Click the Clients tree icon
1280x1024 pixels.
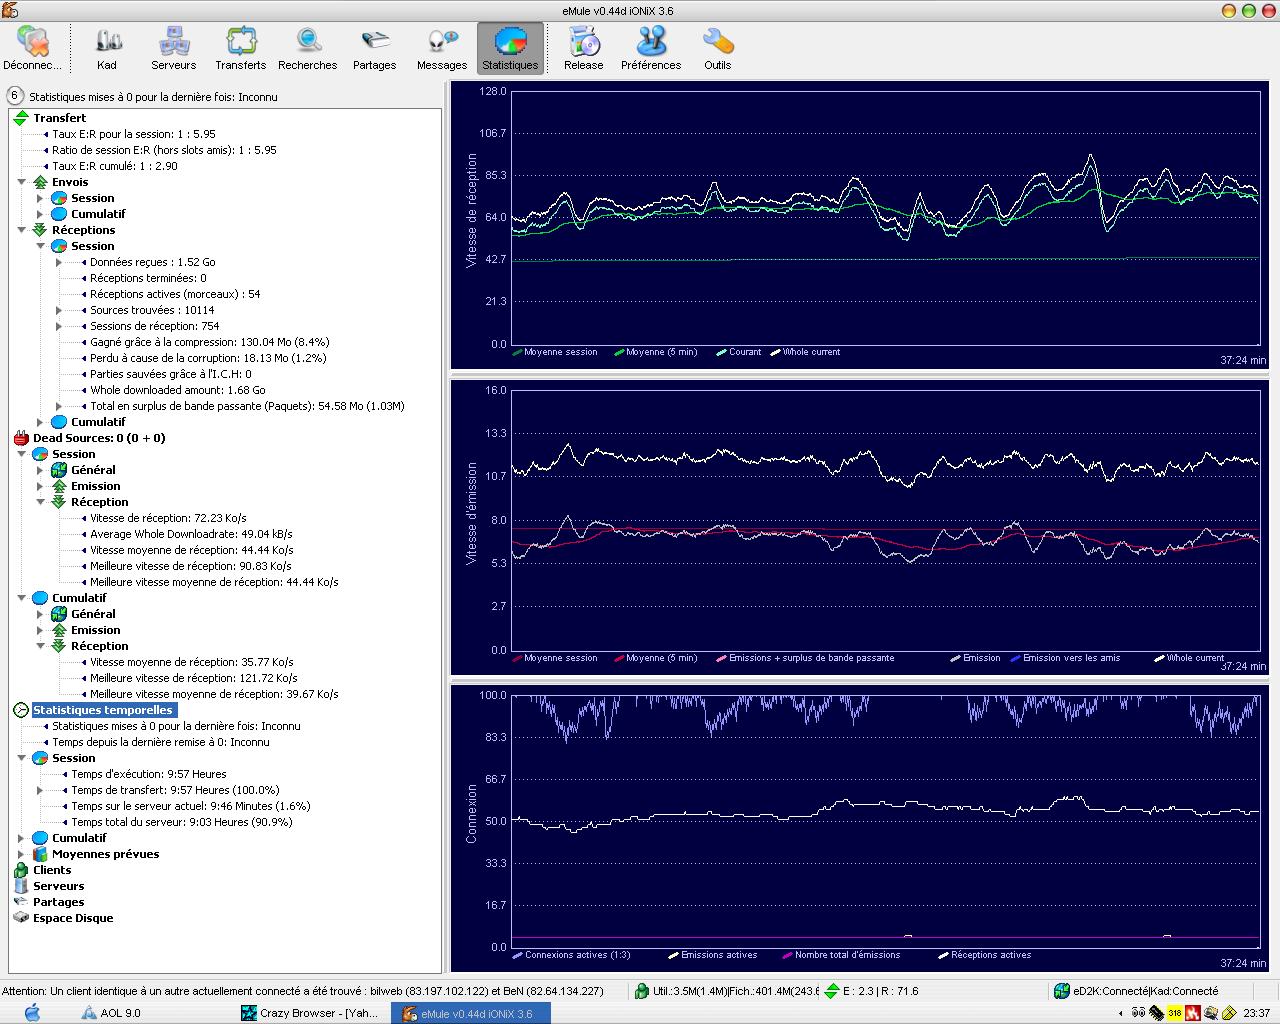pos(21,870)
